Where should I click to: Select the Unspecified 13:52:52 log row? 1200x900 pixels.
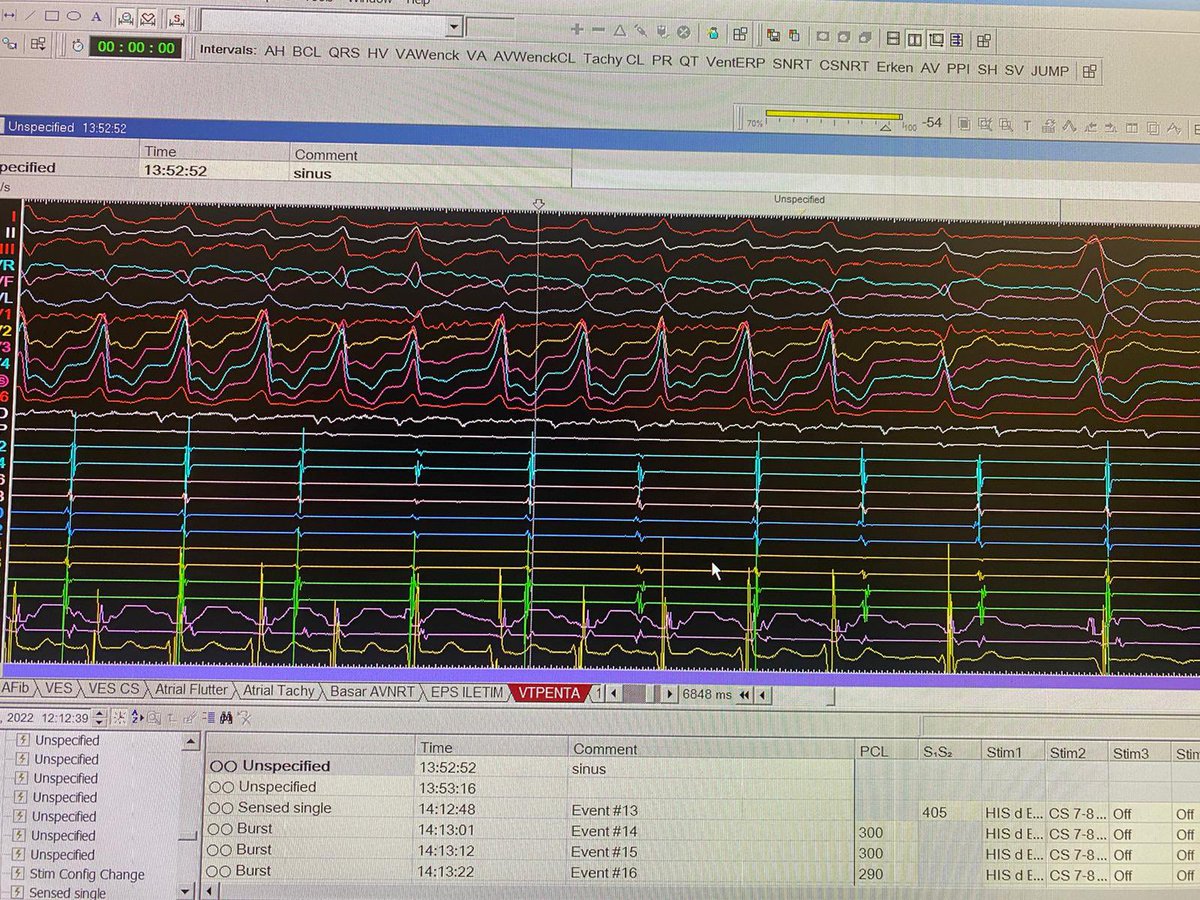tap(530, 767)
